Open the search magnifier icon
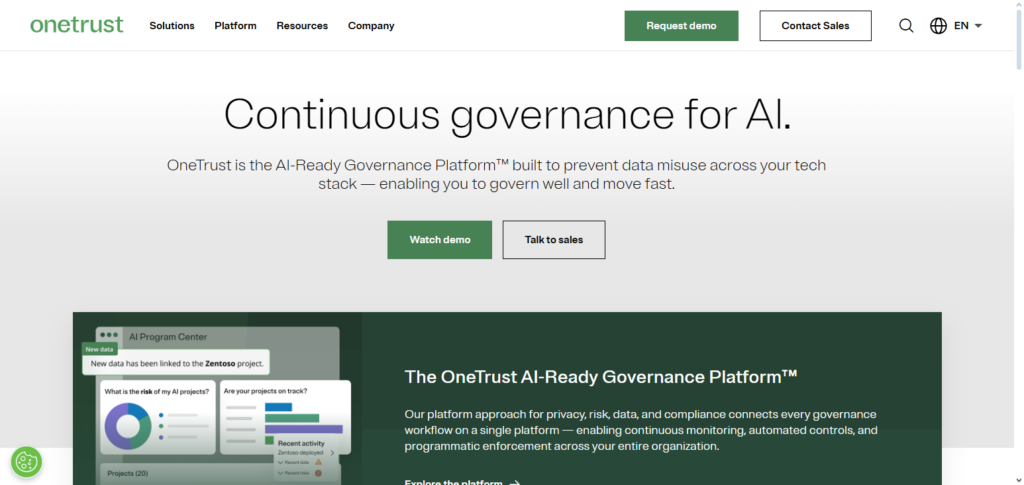Image resolution: width=1024 pixels, height=485 pixels. click(906, 26)
